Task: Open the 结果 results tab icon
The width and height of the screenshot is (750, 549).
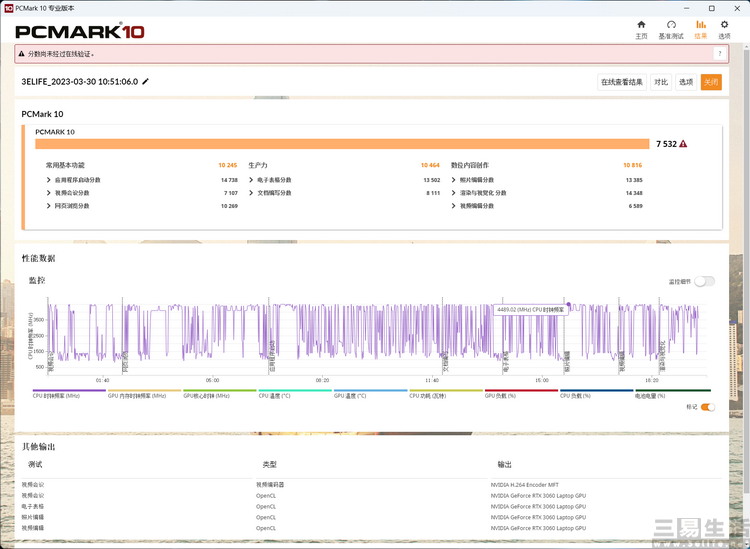Action: (701, 24)
